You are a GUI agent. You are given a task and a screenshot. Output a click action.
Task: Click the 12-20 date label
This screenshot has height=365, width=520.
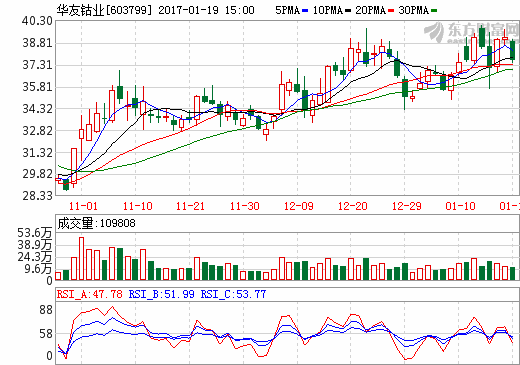(x=352, y=206)
